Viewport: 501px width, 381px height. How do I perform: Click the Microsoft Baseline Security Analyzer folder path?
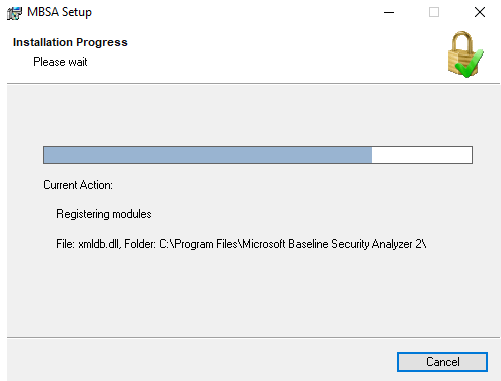tap(293, 244)
